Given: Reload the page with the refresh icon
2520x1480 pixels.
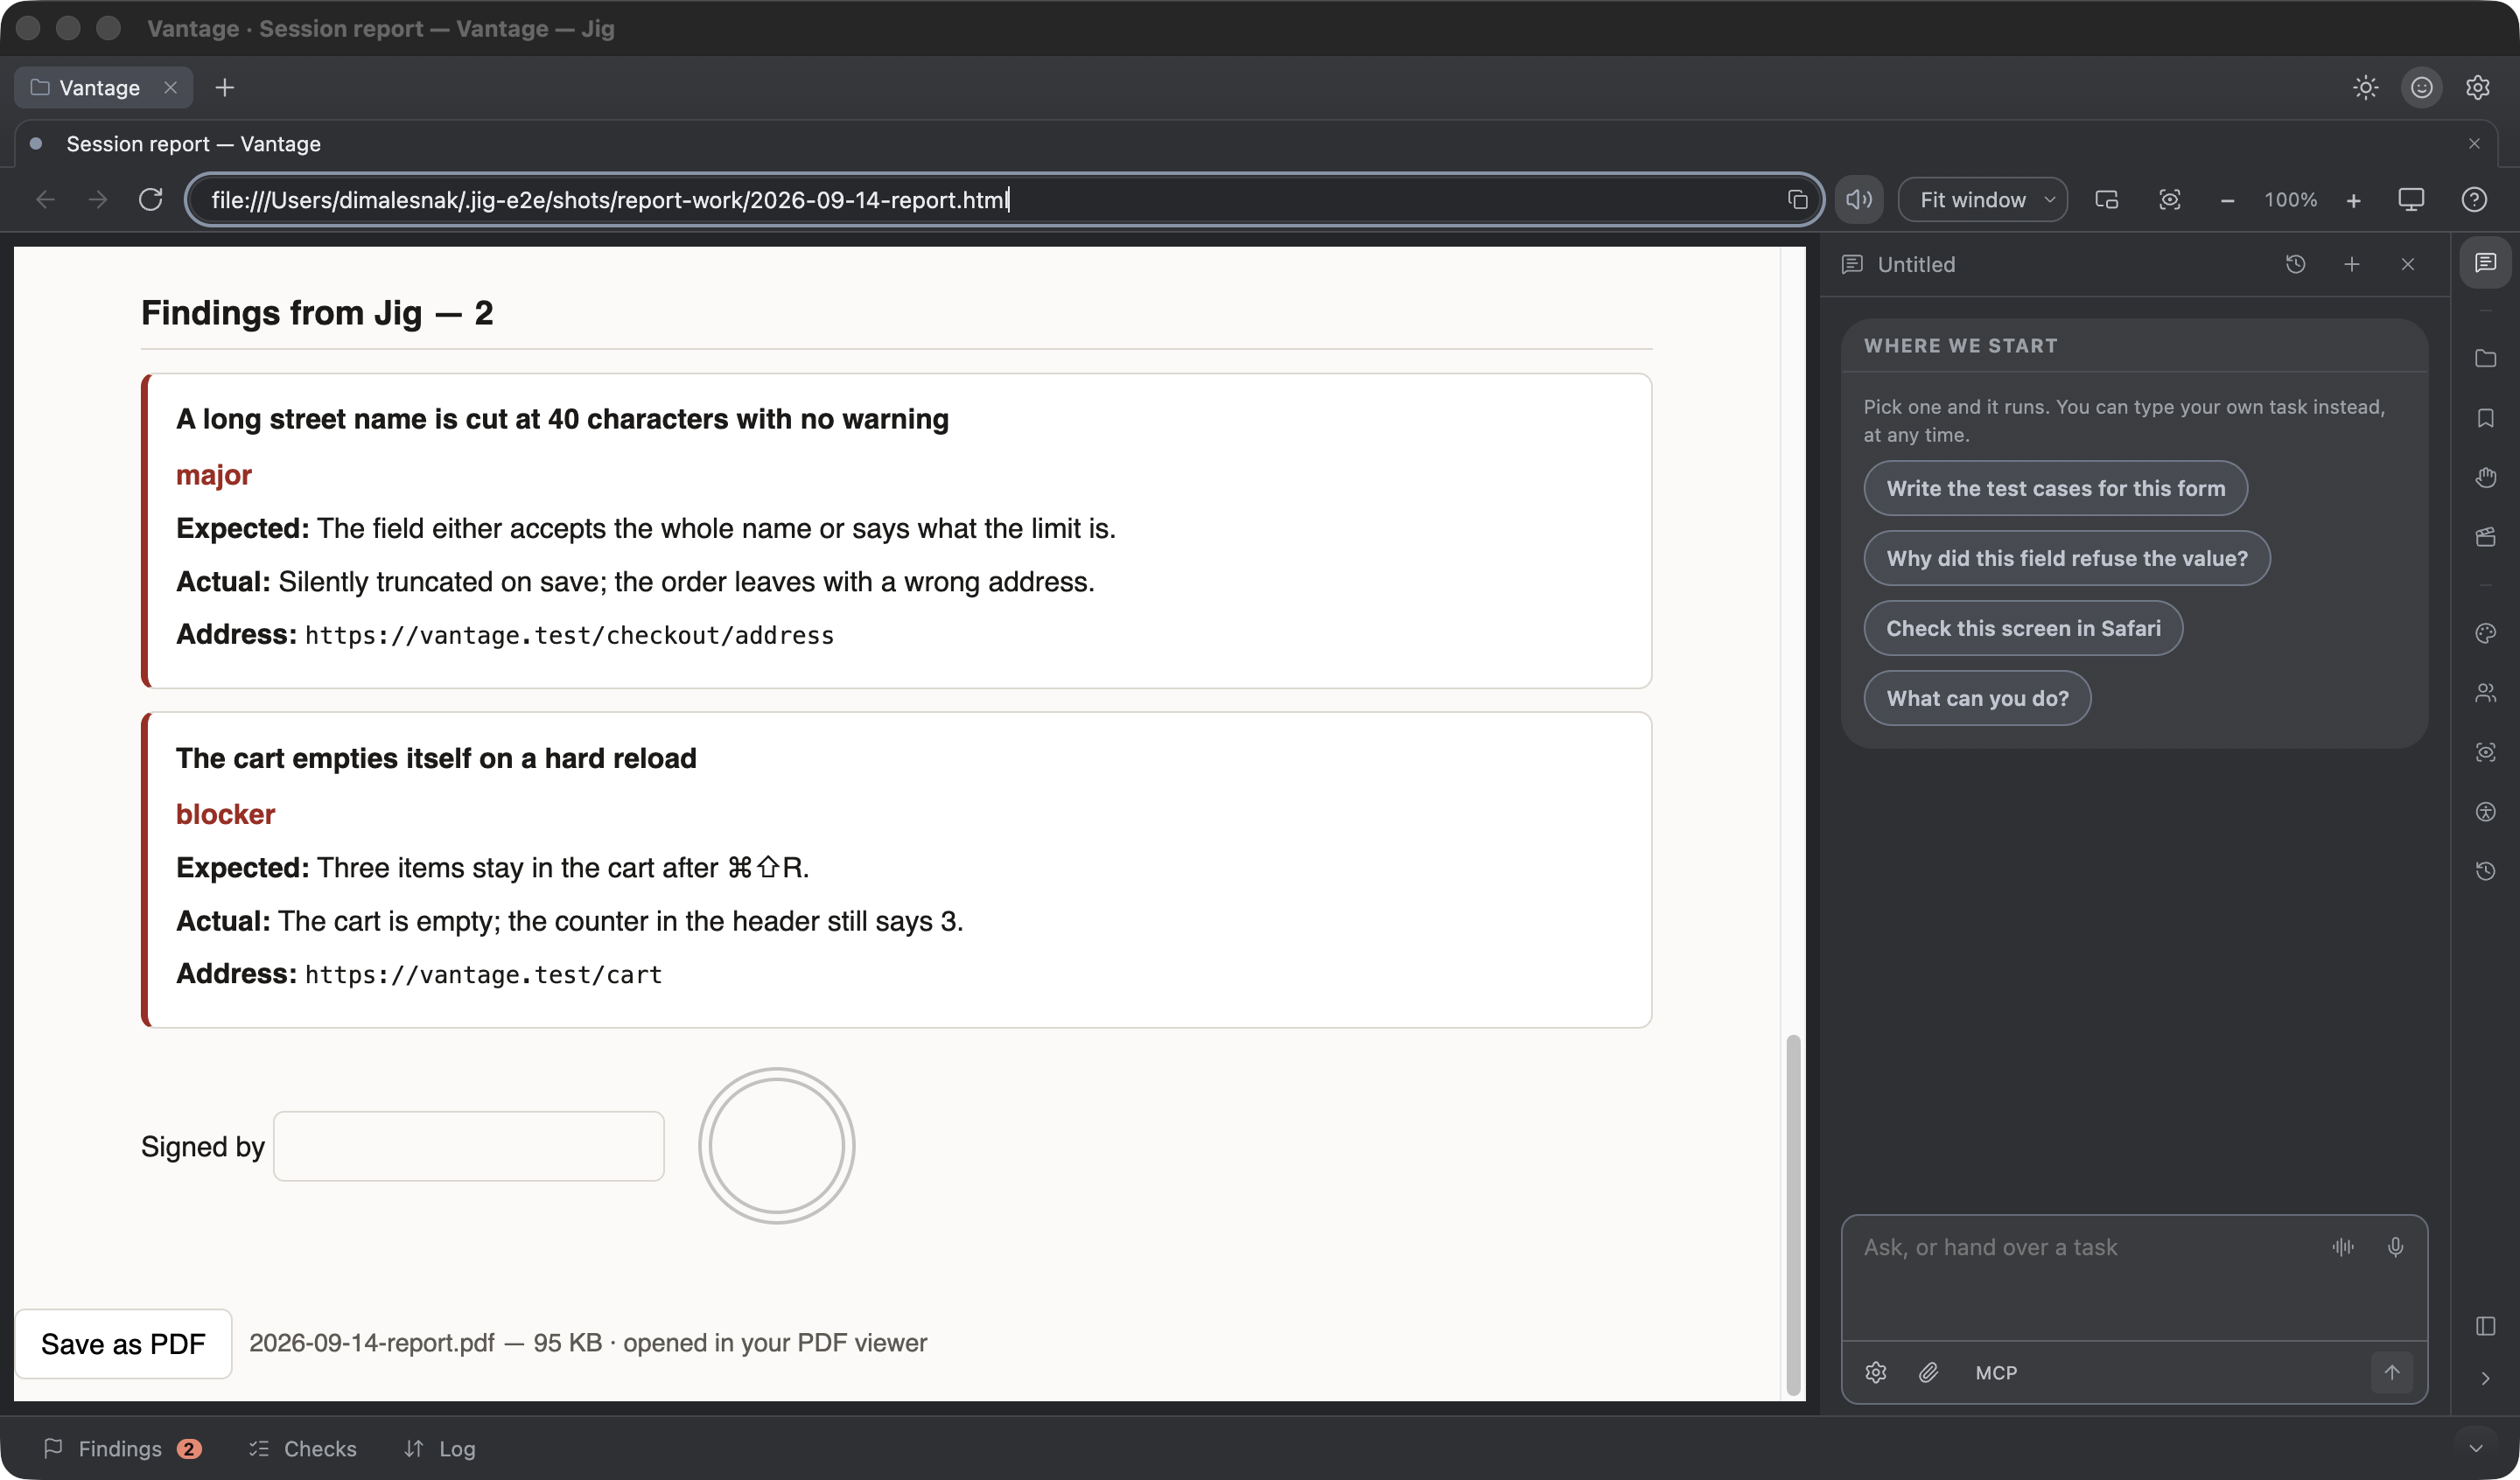Looking at the screenshot, I should tap(151, 199).
